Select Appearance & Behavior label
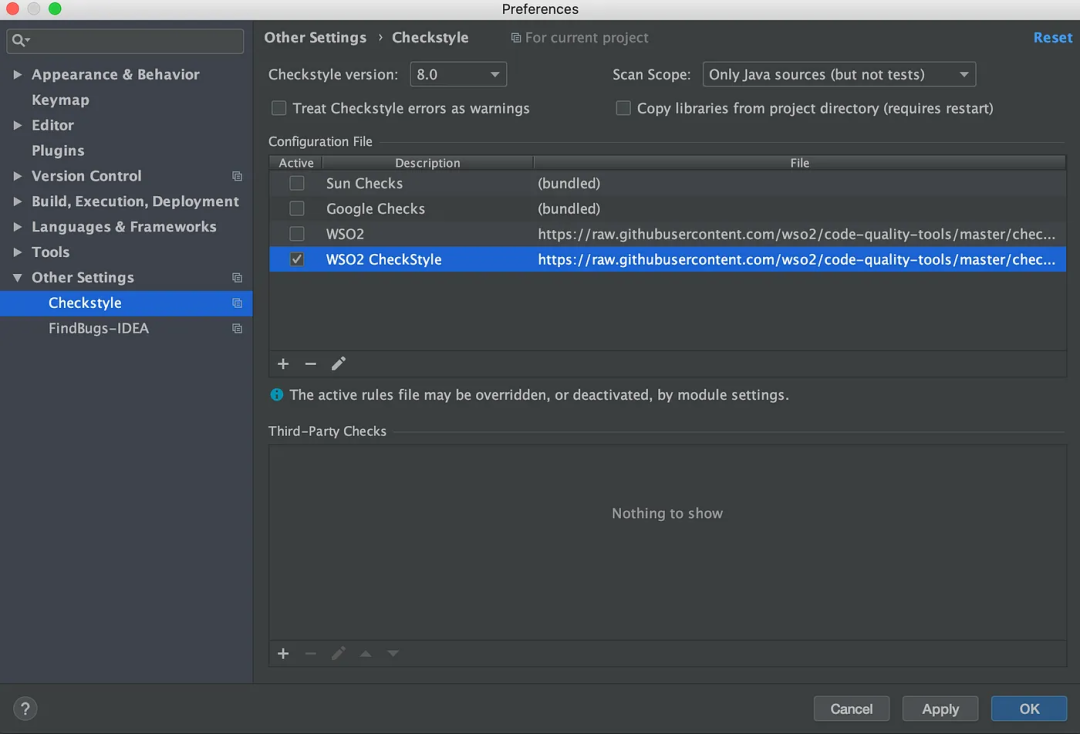Screen dimensions: 1080x734 [x=116, y=74]
